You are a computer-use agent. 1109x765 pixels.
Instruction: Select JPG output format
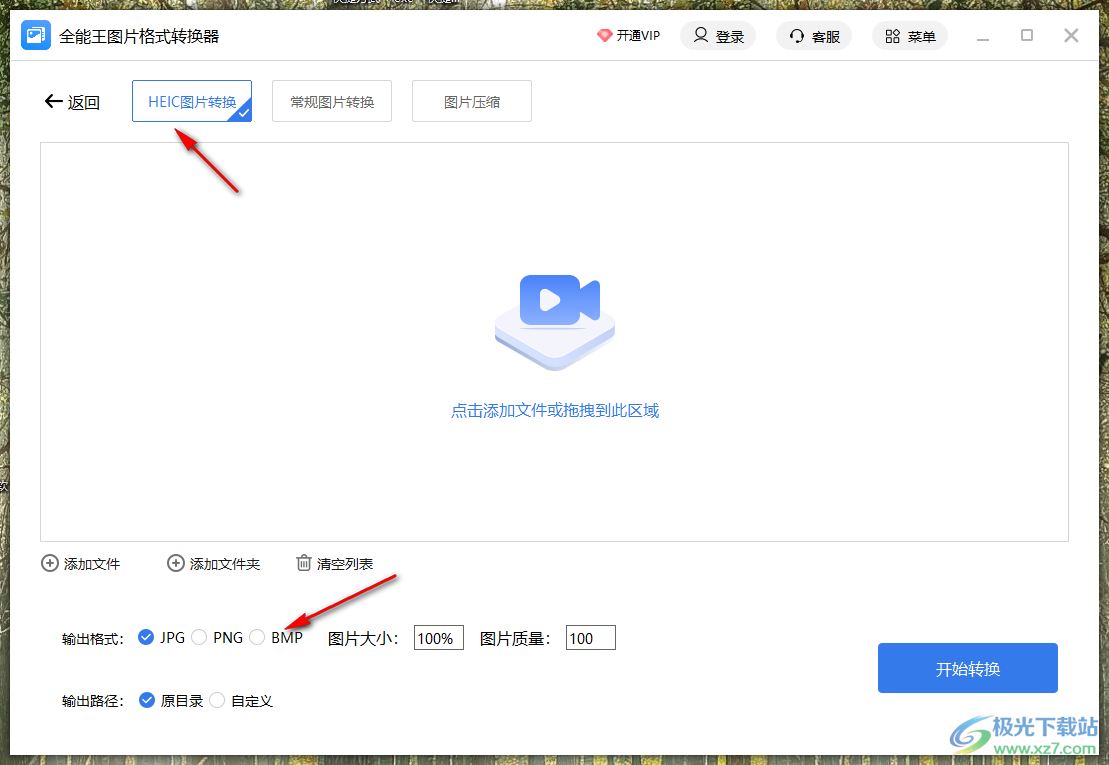coord(146,638)
